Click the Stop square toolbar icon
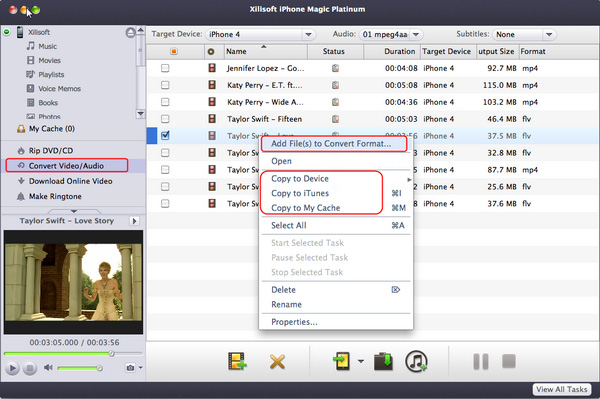 tap(509, 361)
